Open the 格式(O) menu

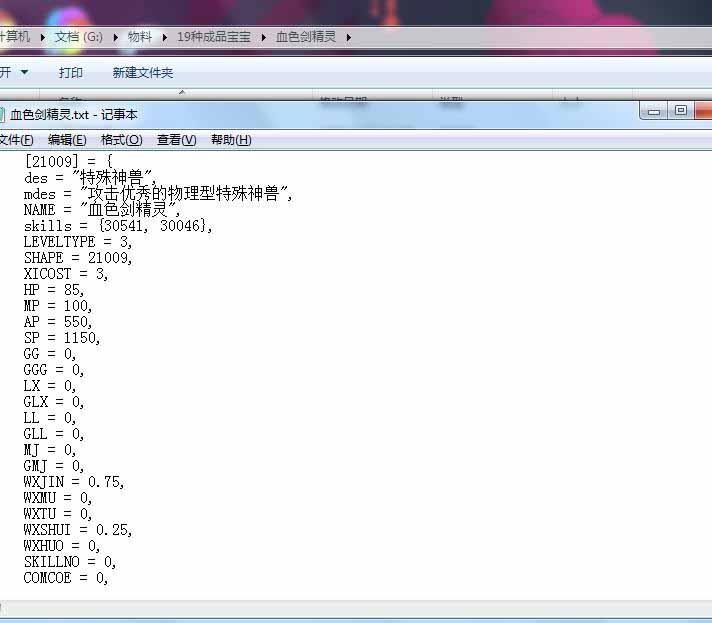pos(121,140)
